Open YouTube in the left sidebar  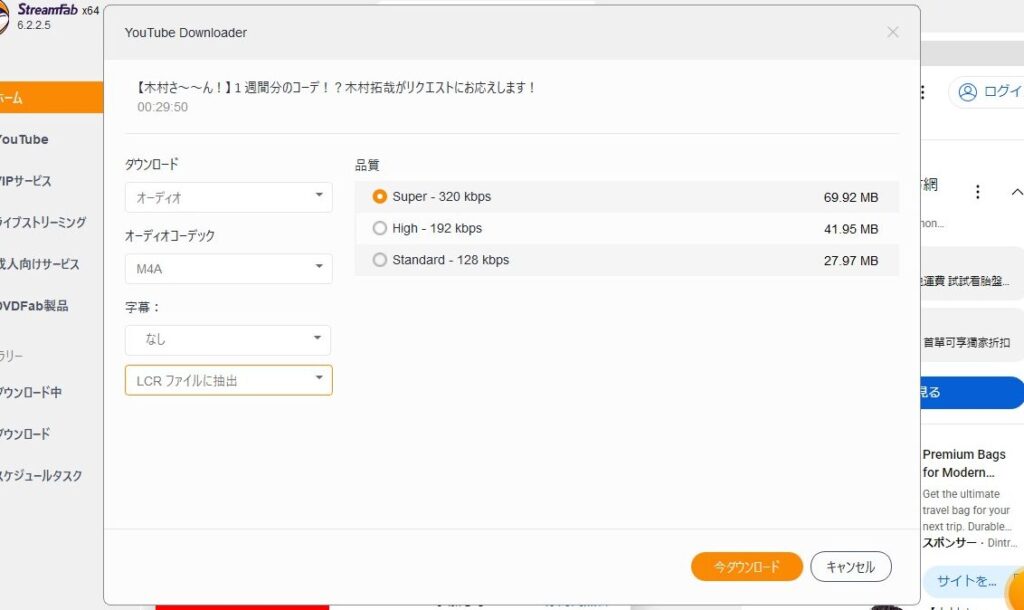24,140
